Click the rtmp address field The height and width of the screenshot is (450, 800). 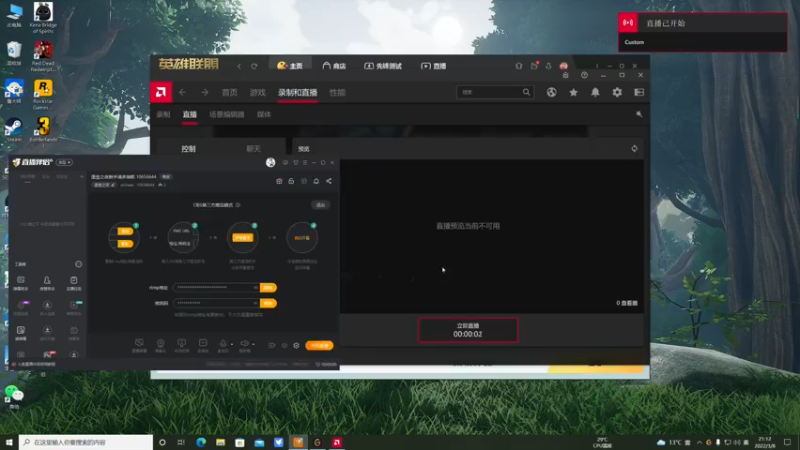[x=216, y=288]
